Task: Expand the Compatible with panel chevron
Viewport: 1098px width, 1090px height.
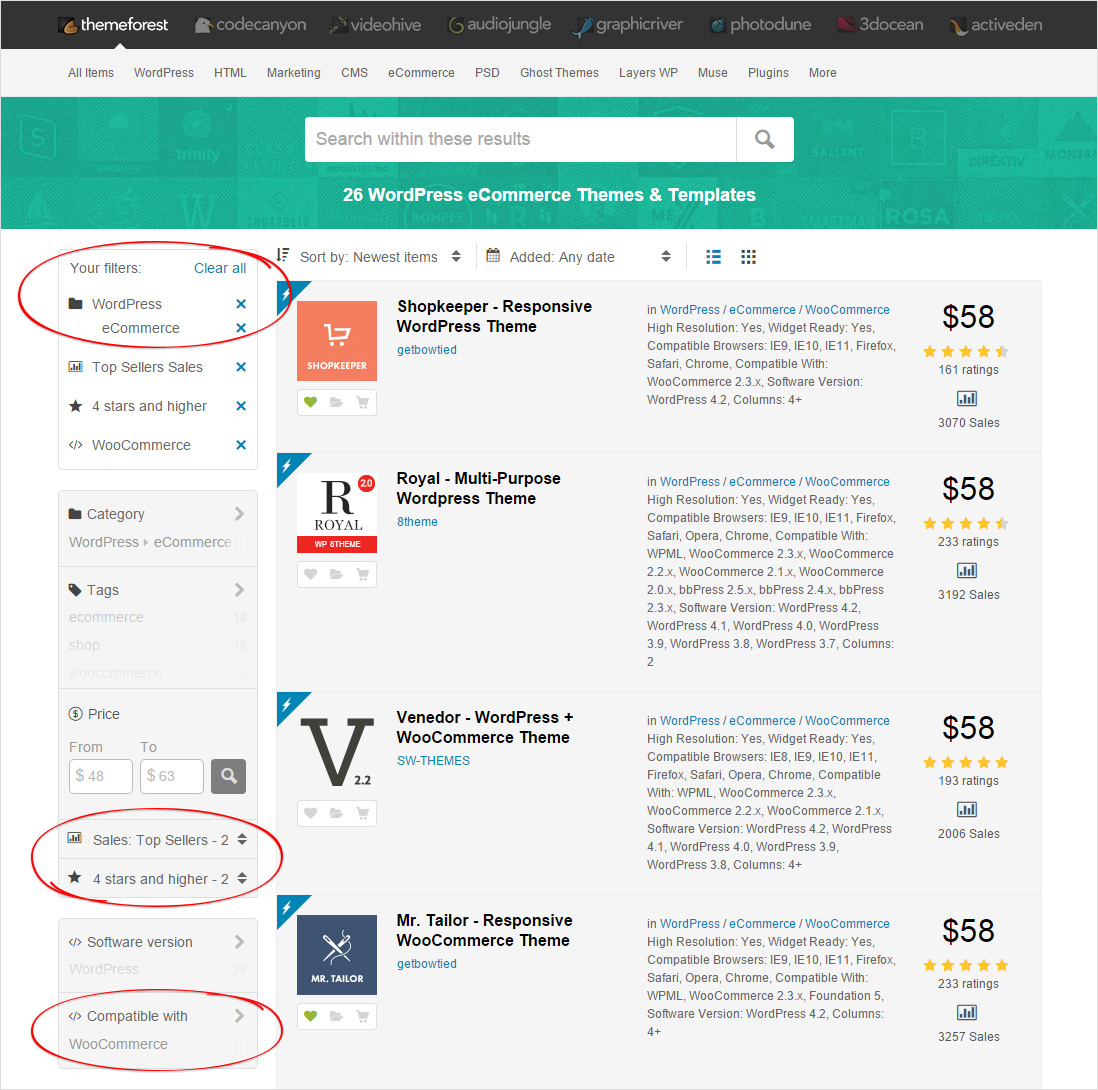Action: (x=239, y=1016)
